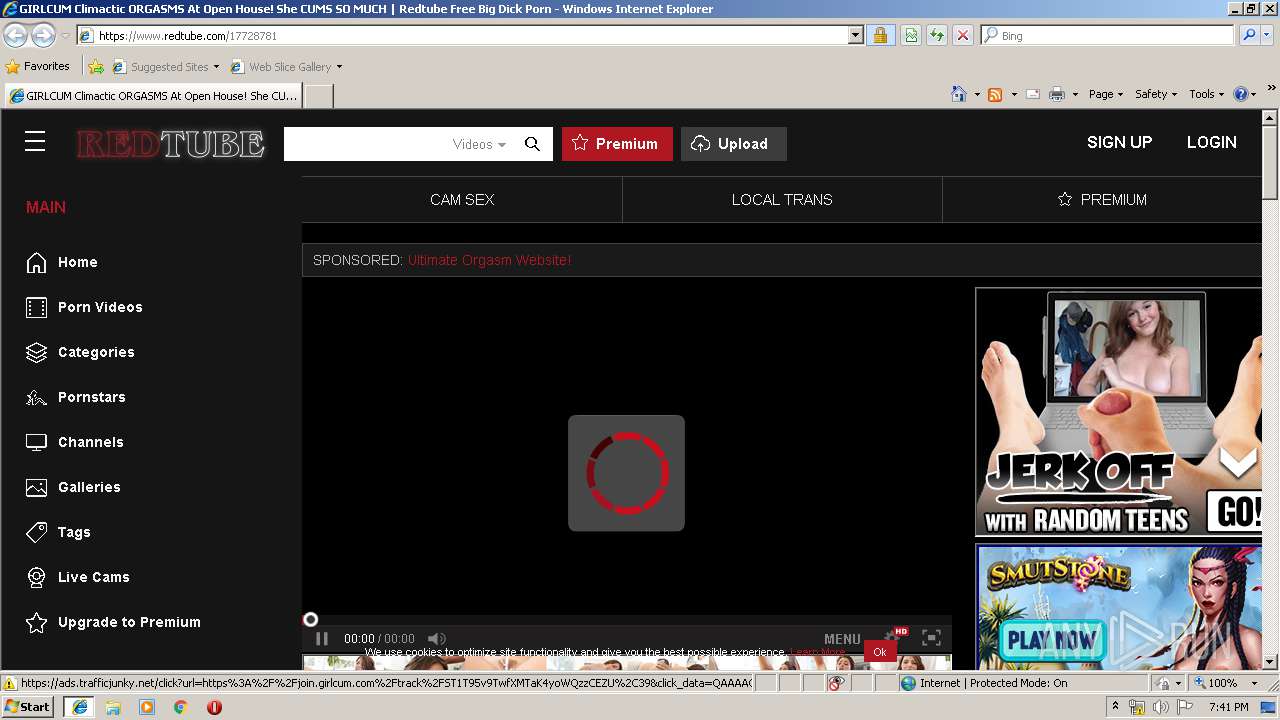Refresh the page with the Refresh icon

[x=937, y=35]
